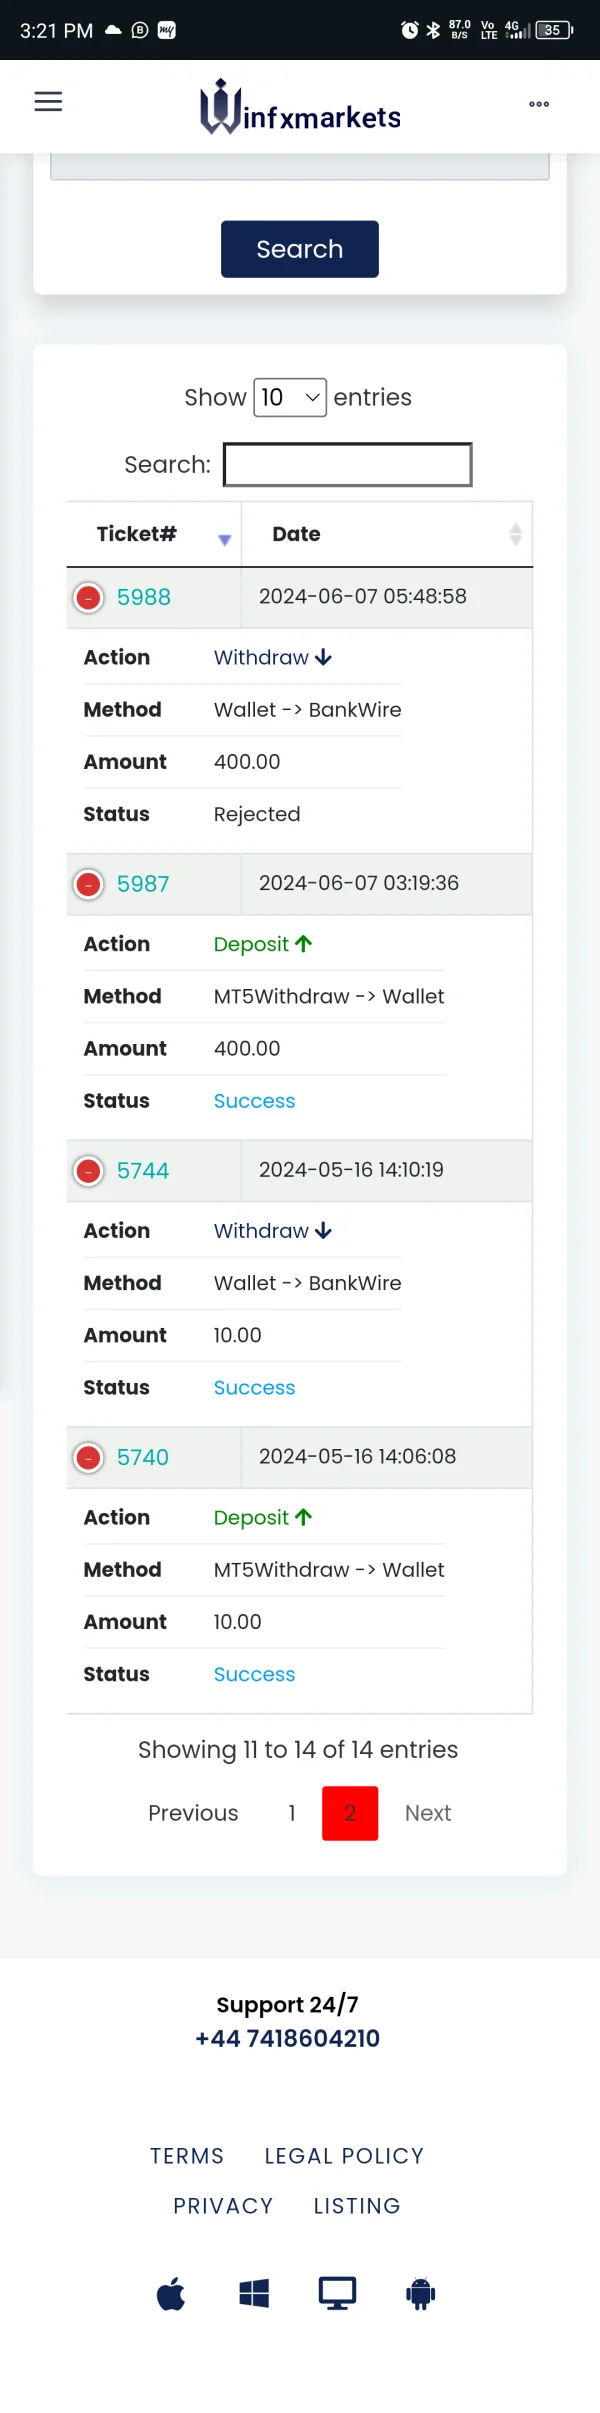Open the three-dots overflow menu
Viewport: 600px width, 2413px height.
pos(539,104)
